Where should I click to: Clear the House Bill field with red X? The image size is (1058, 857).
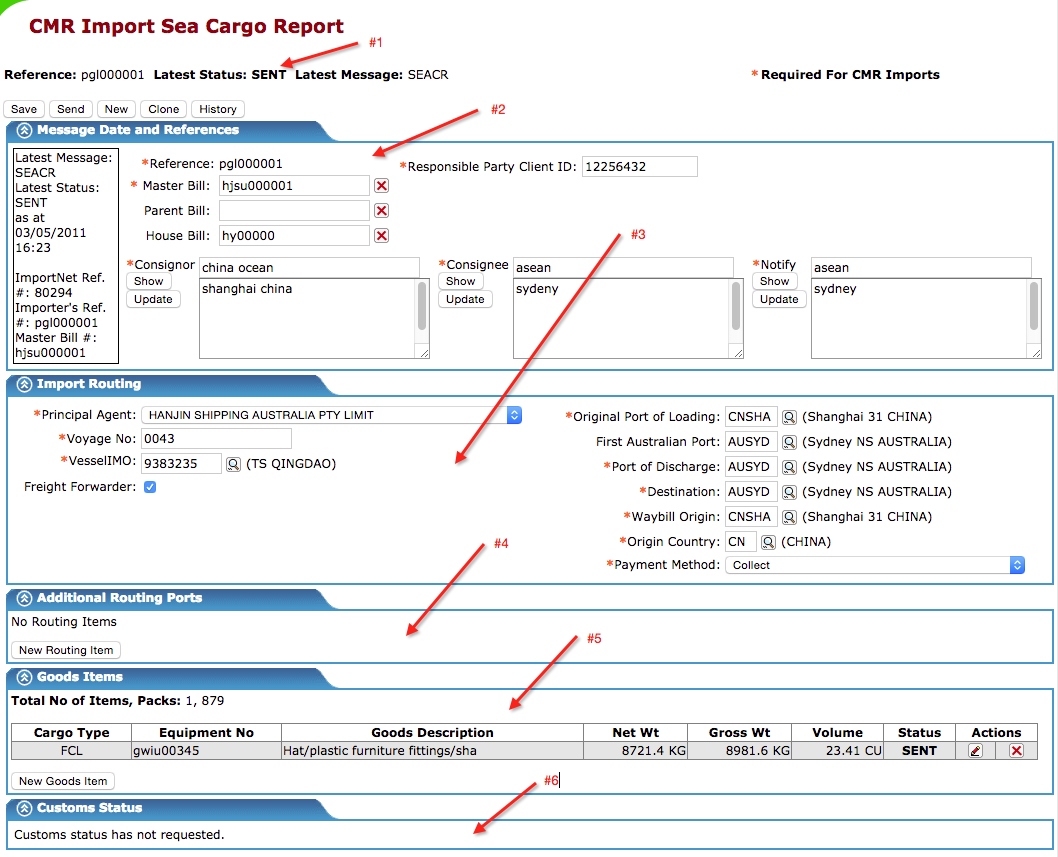point(381,236)
